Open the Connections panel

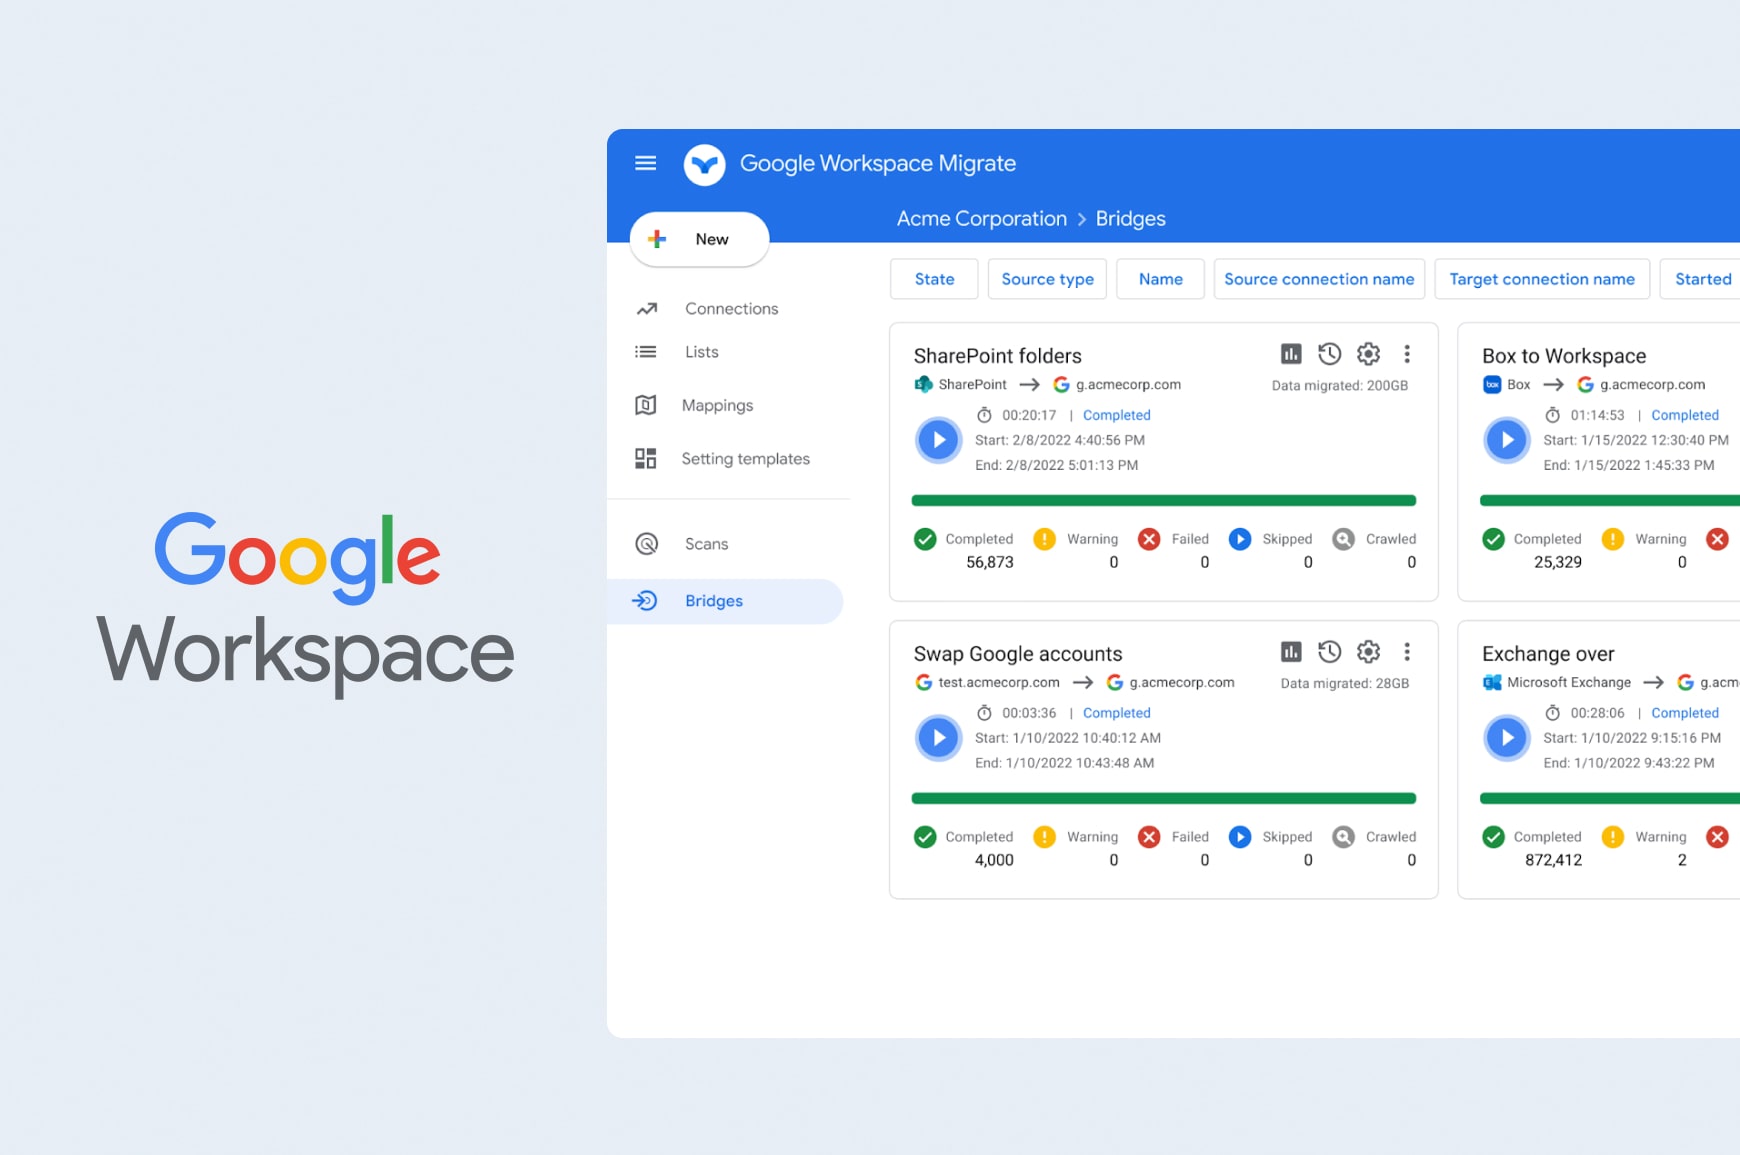pos(730,308)
